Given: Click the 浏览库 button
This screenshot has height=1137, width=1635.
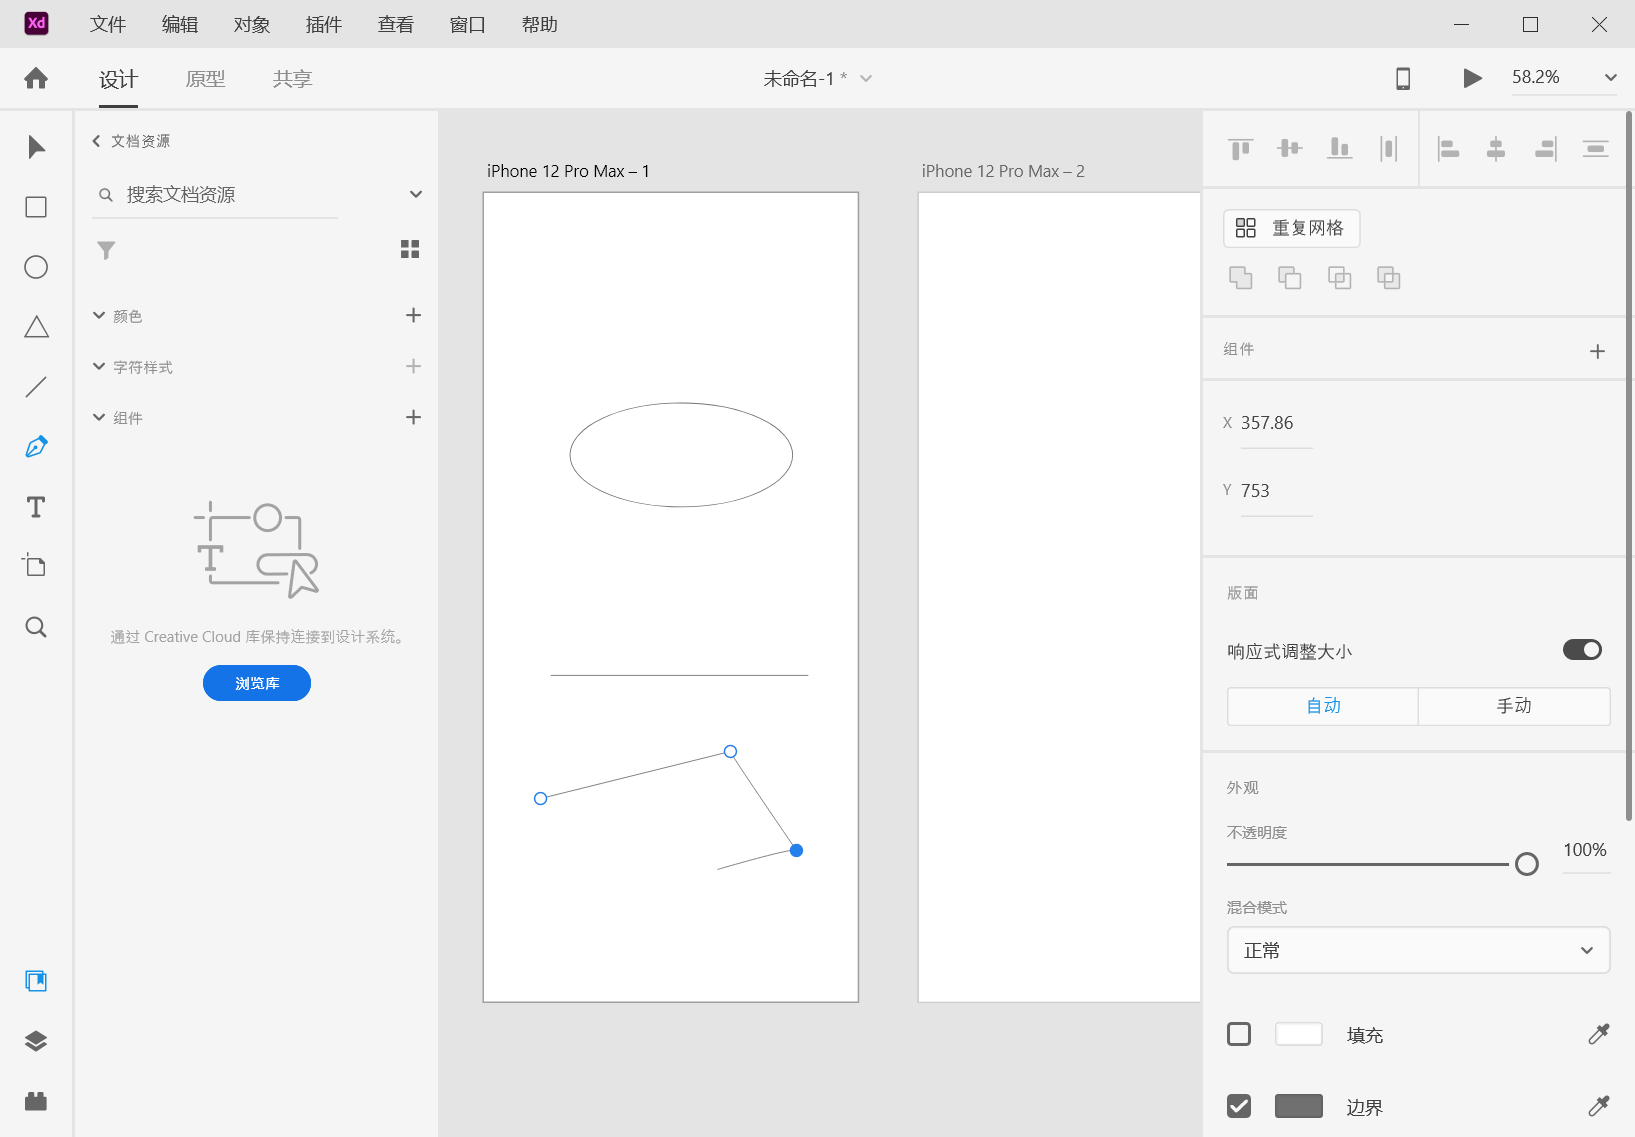Looking at the screenshot, I should point(257,683).
